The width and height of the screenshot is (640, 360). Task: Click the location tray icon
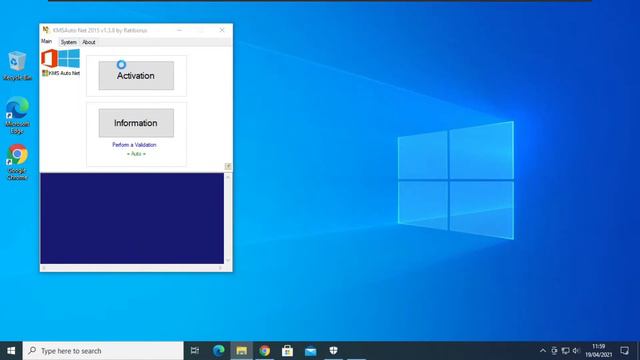coord(554,351)
